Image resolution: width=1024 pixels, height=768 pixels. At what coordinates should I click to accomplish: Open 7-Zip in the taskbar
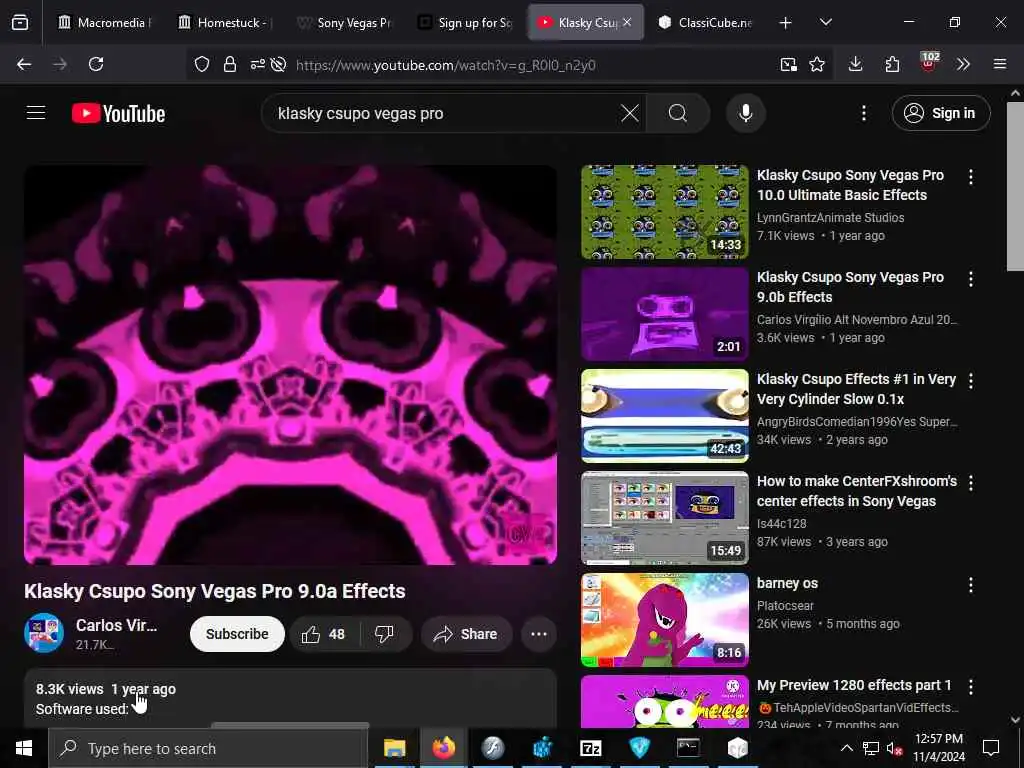click(590, 748)
